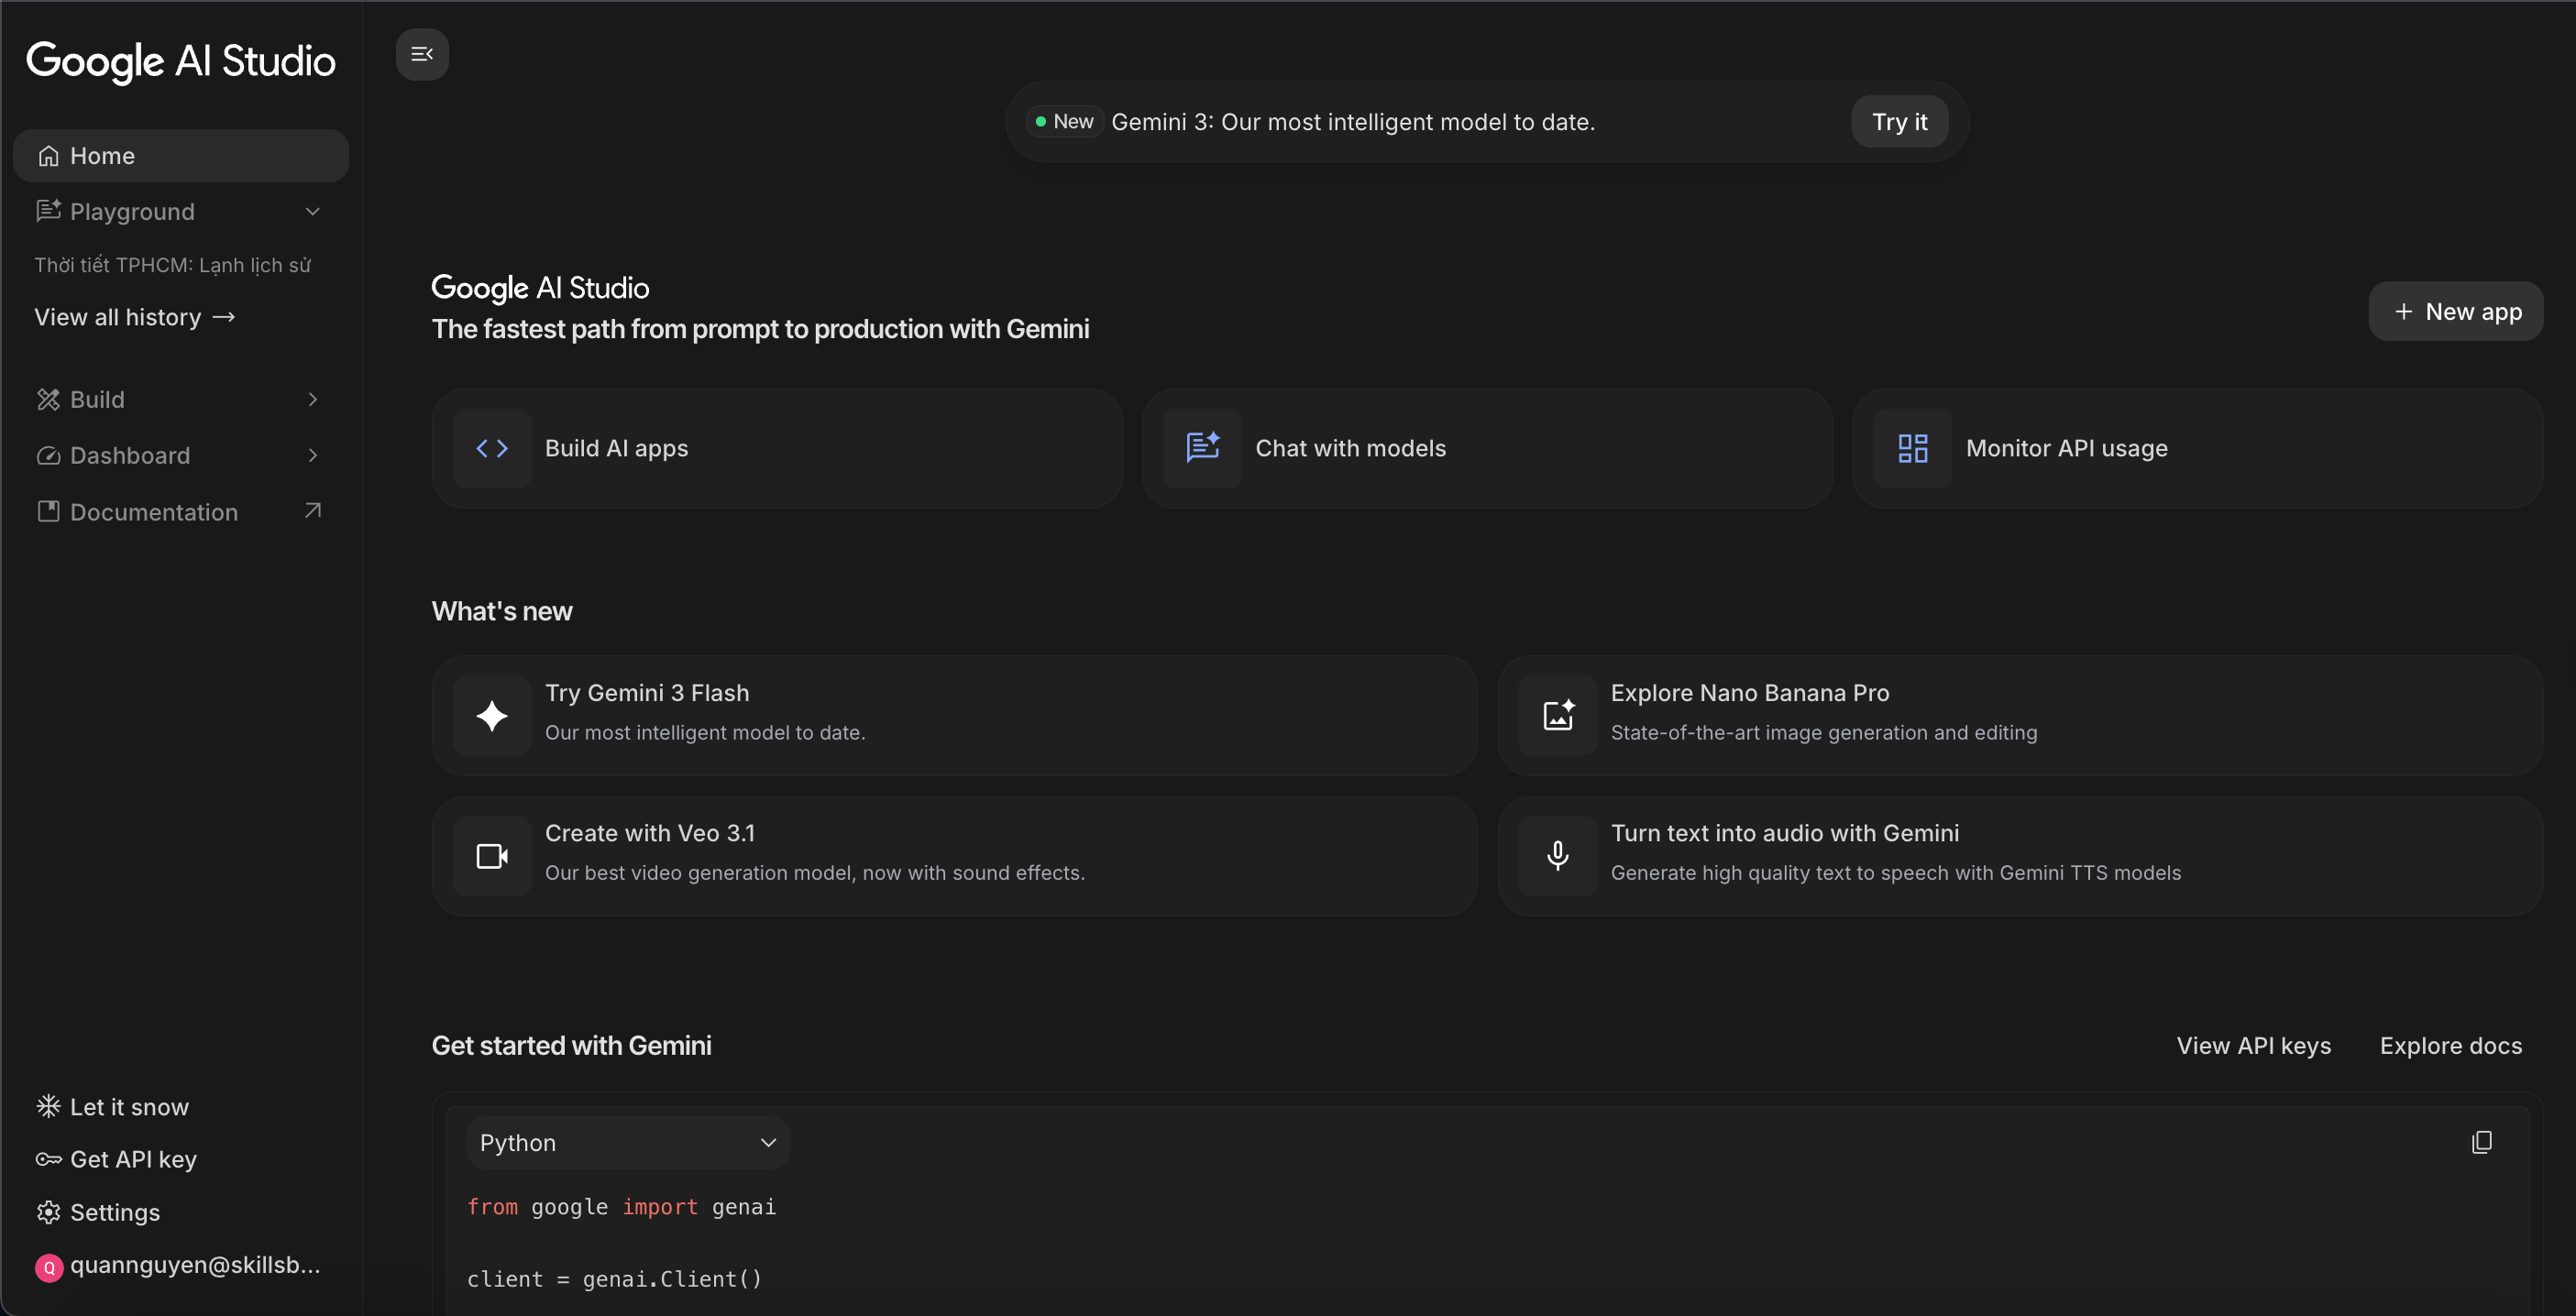Open the Create with Veo 3.1 card
Image resolution: width=2576 pixels, height=1316 pixels.
(x=954, y=856)
